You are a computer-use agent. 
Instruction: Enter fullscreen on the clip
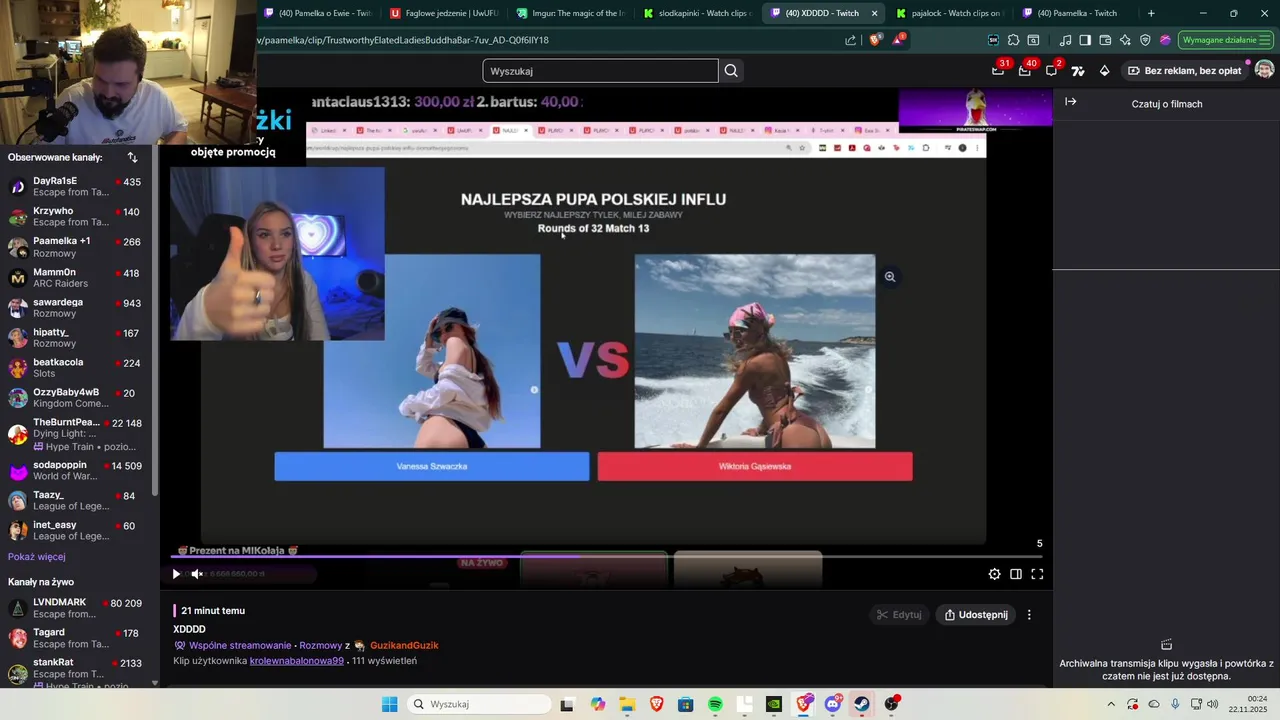coord(1037,574)
